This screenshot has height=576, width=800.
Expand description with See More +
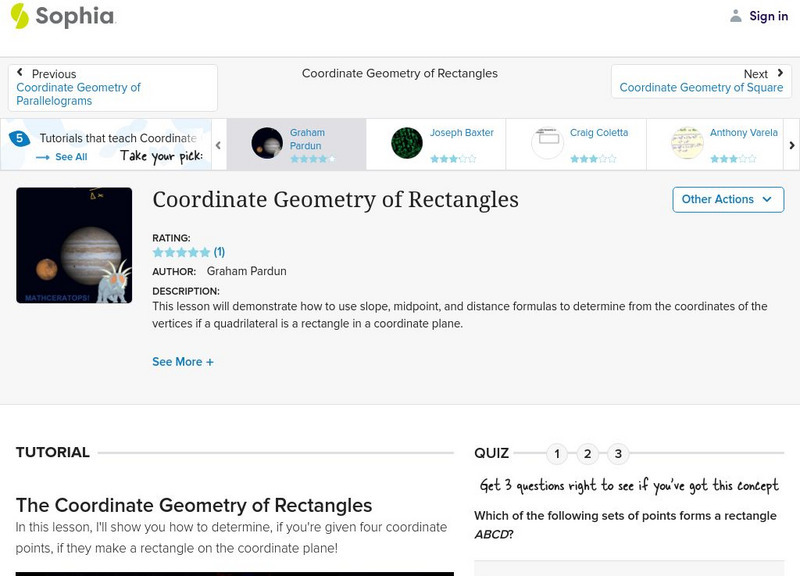[183, 362]
